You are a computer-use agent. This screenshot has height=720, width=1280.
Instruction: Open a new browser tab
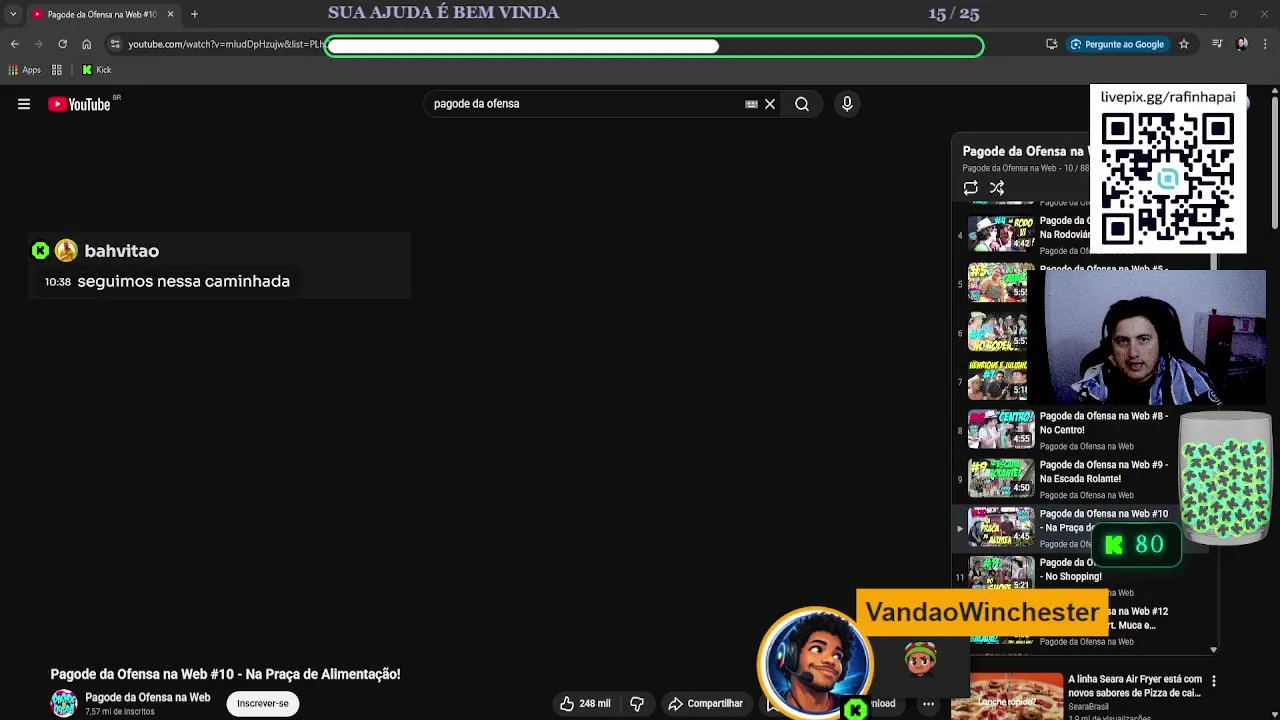coord(194,14)
